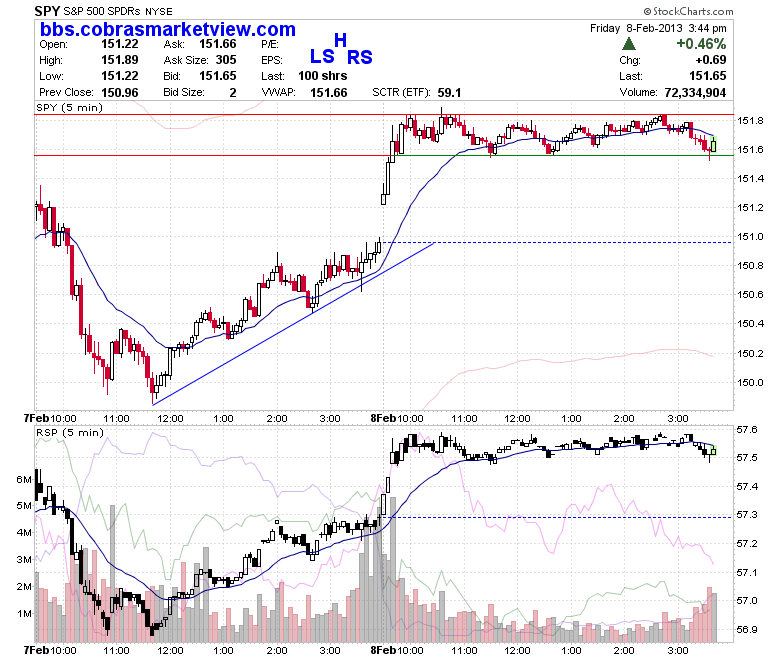
Task: Click '7Feb' on the RSP chart time axis
Action: 36,650
